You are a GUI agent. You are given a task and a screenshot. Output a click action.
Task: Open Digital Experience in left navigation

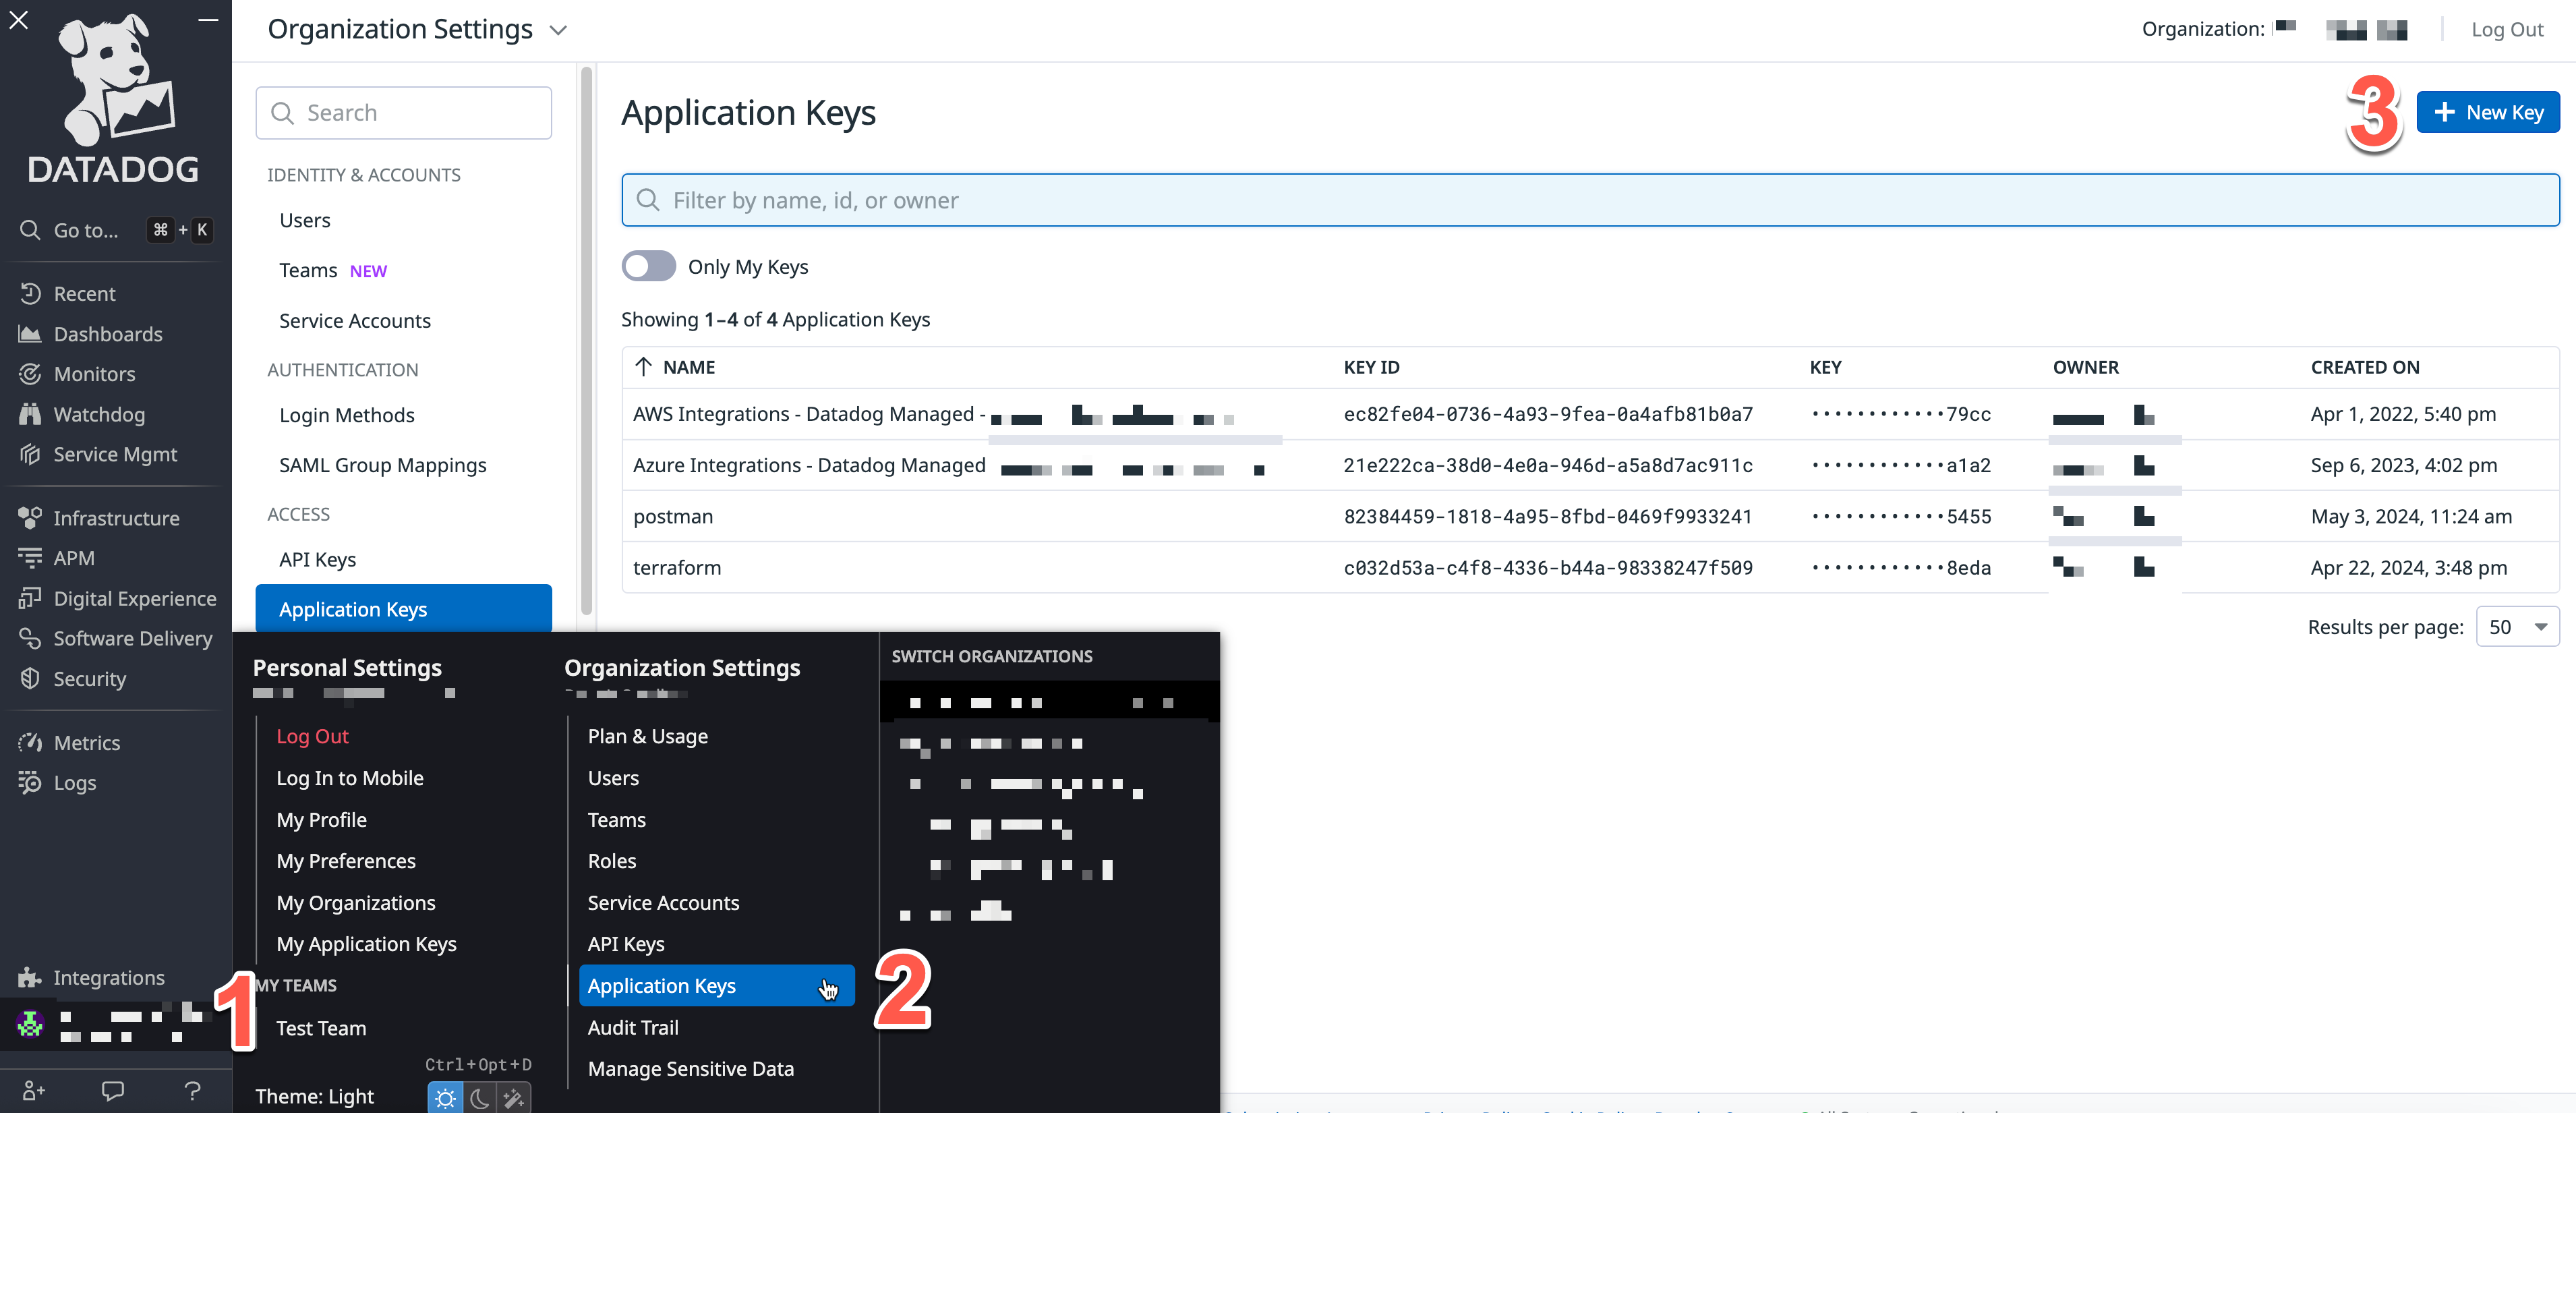(x=134, y=598)
